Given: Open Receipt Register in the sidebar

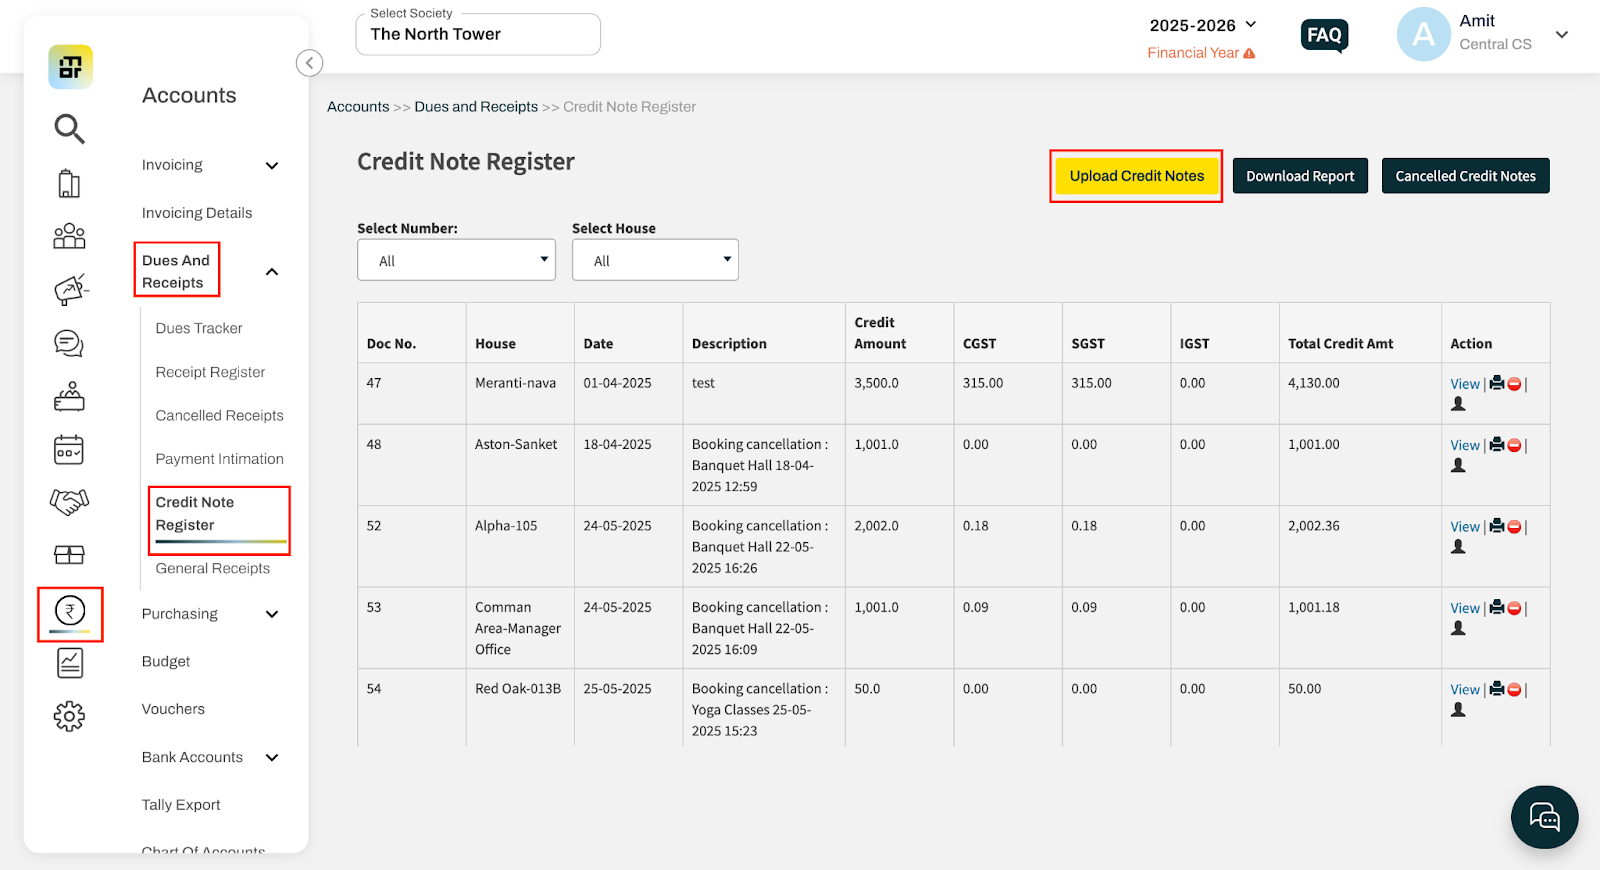Looking at the screenshot, I should [x=210, y=372].
